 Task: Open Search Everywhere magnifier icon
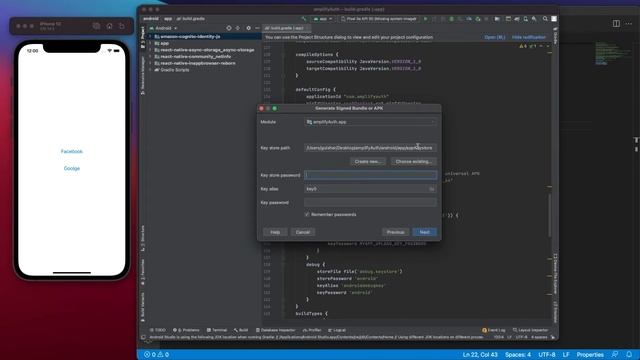tap(545, 19)
